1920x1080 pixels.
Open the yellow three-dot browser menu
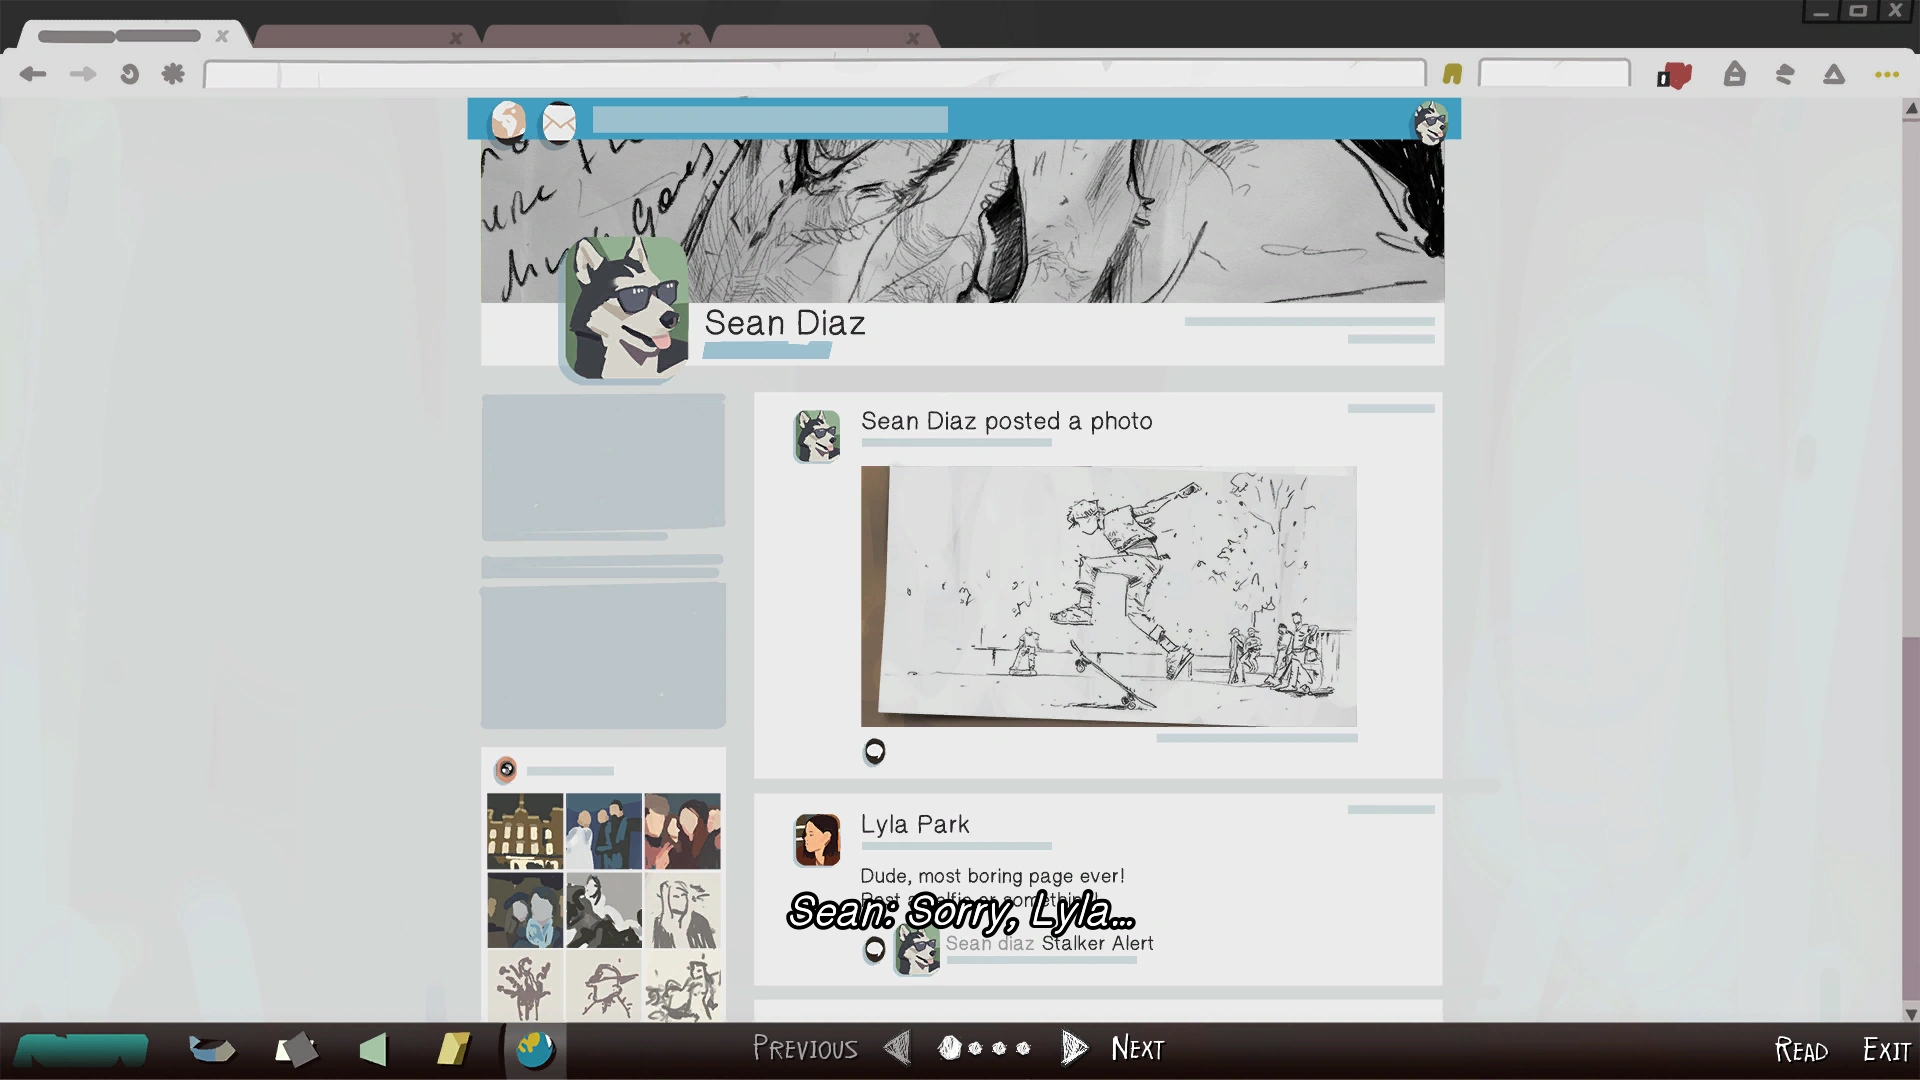click(1886, 75)
